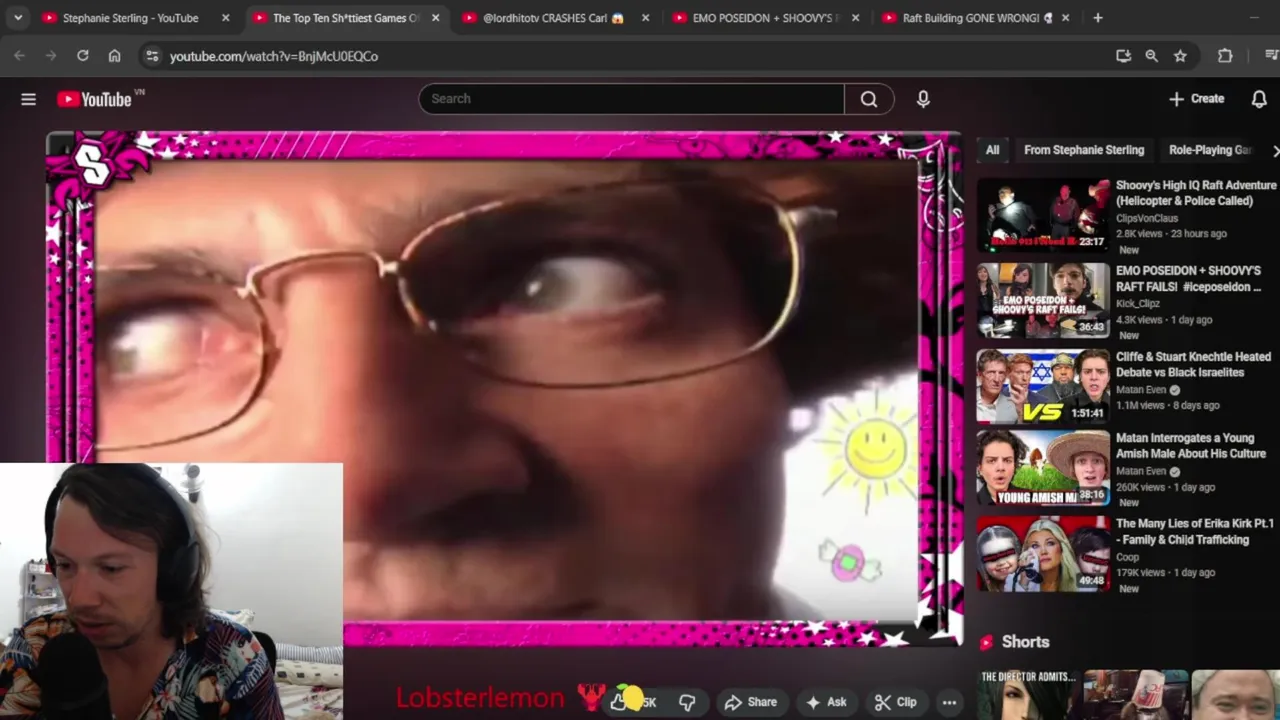Open ClipsVonClaus channel name
Image resolution: width=1280 pixels, height=720 pixels.
click(1147, 218)
